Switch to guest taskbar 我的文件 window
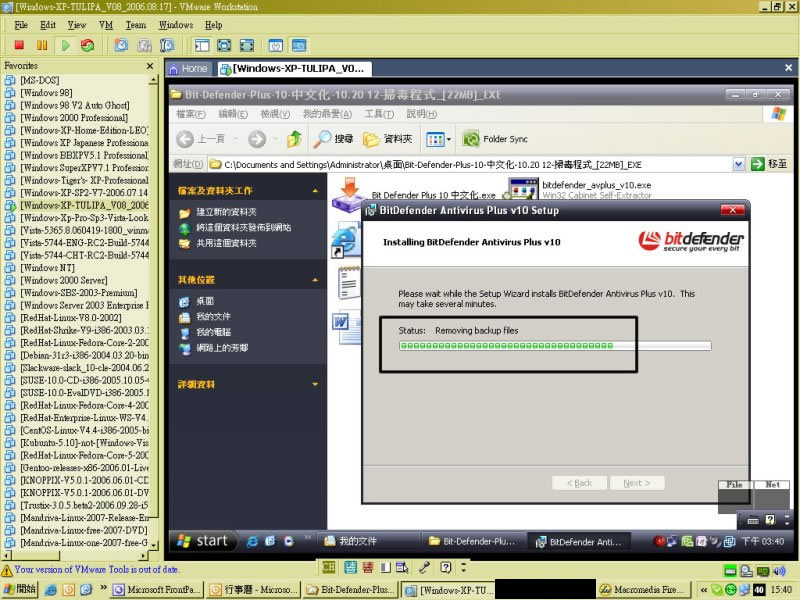This screenshot has width=800, height=600. tap(368, 541)
